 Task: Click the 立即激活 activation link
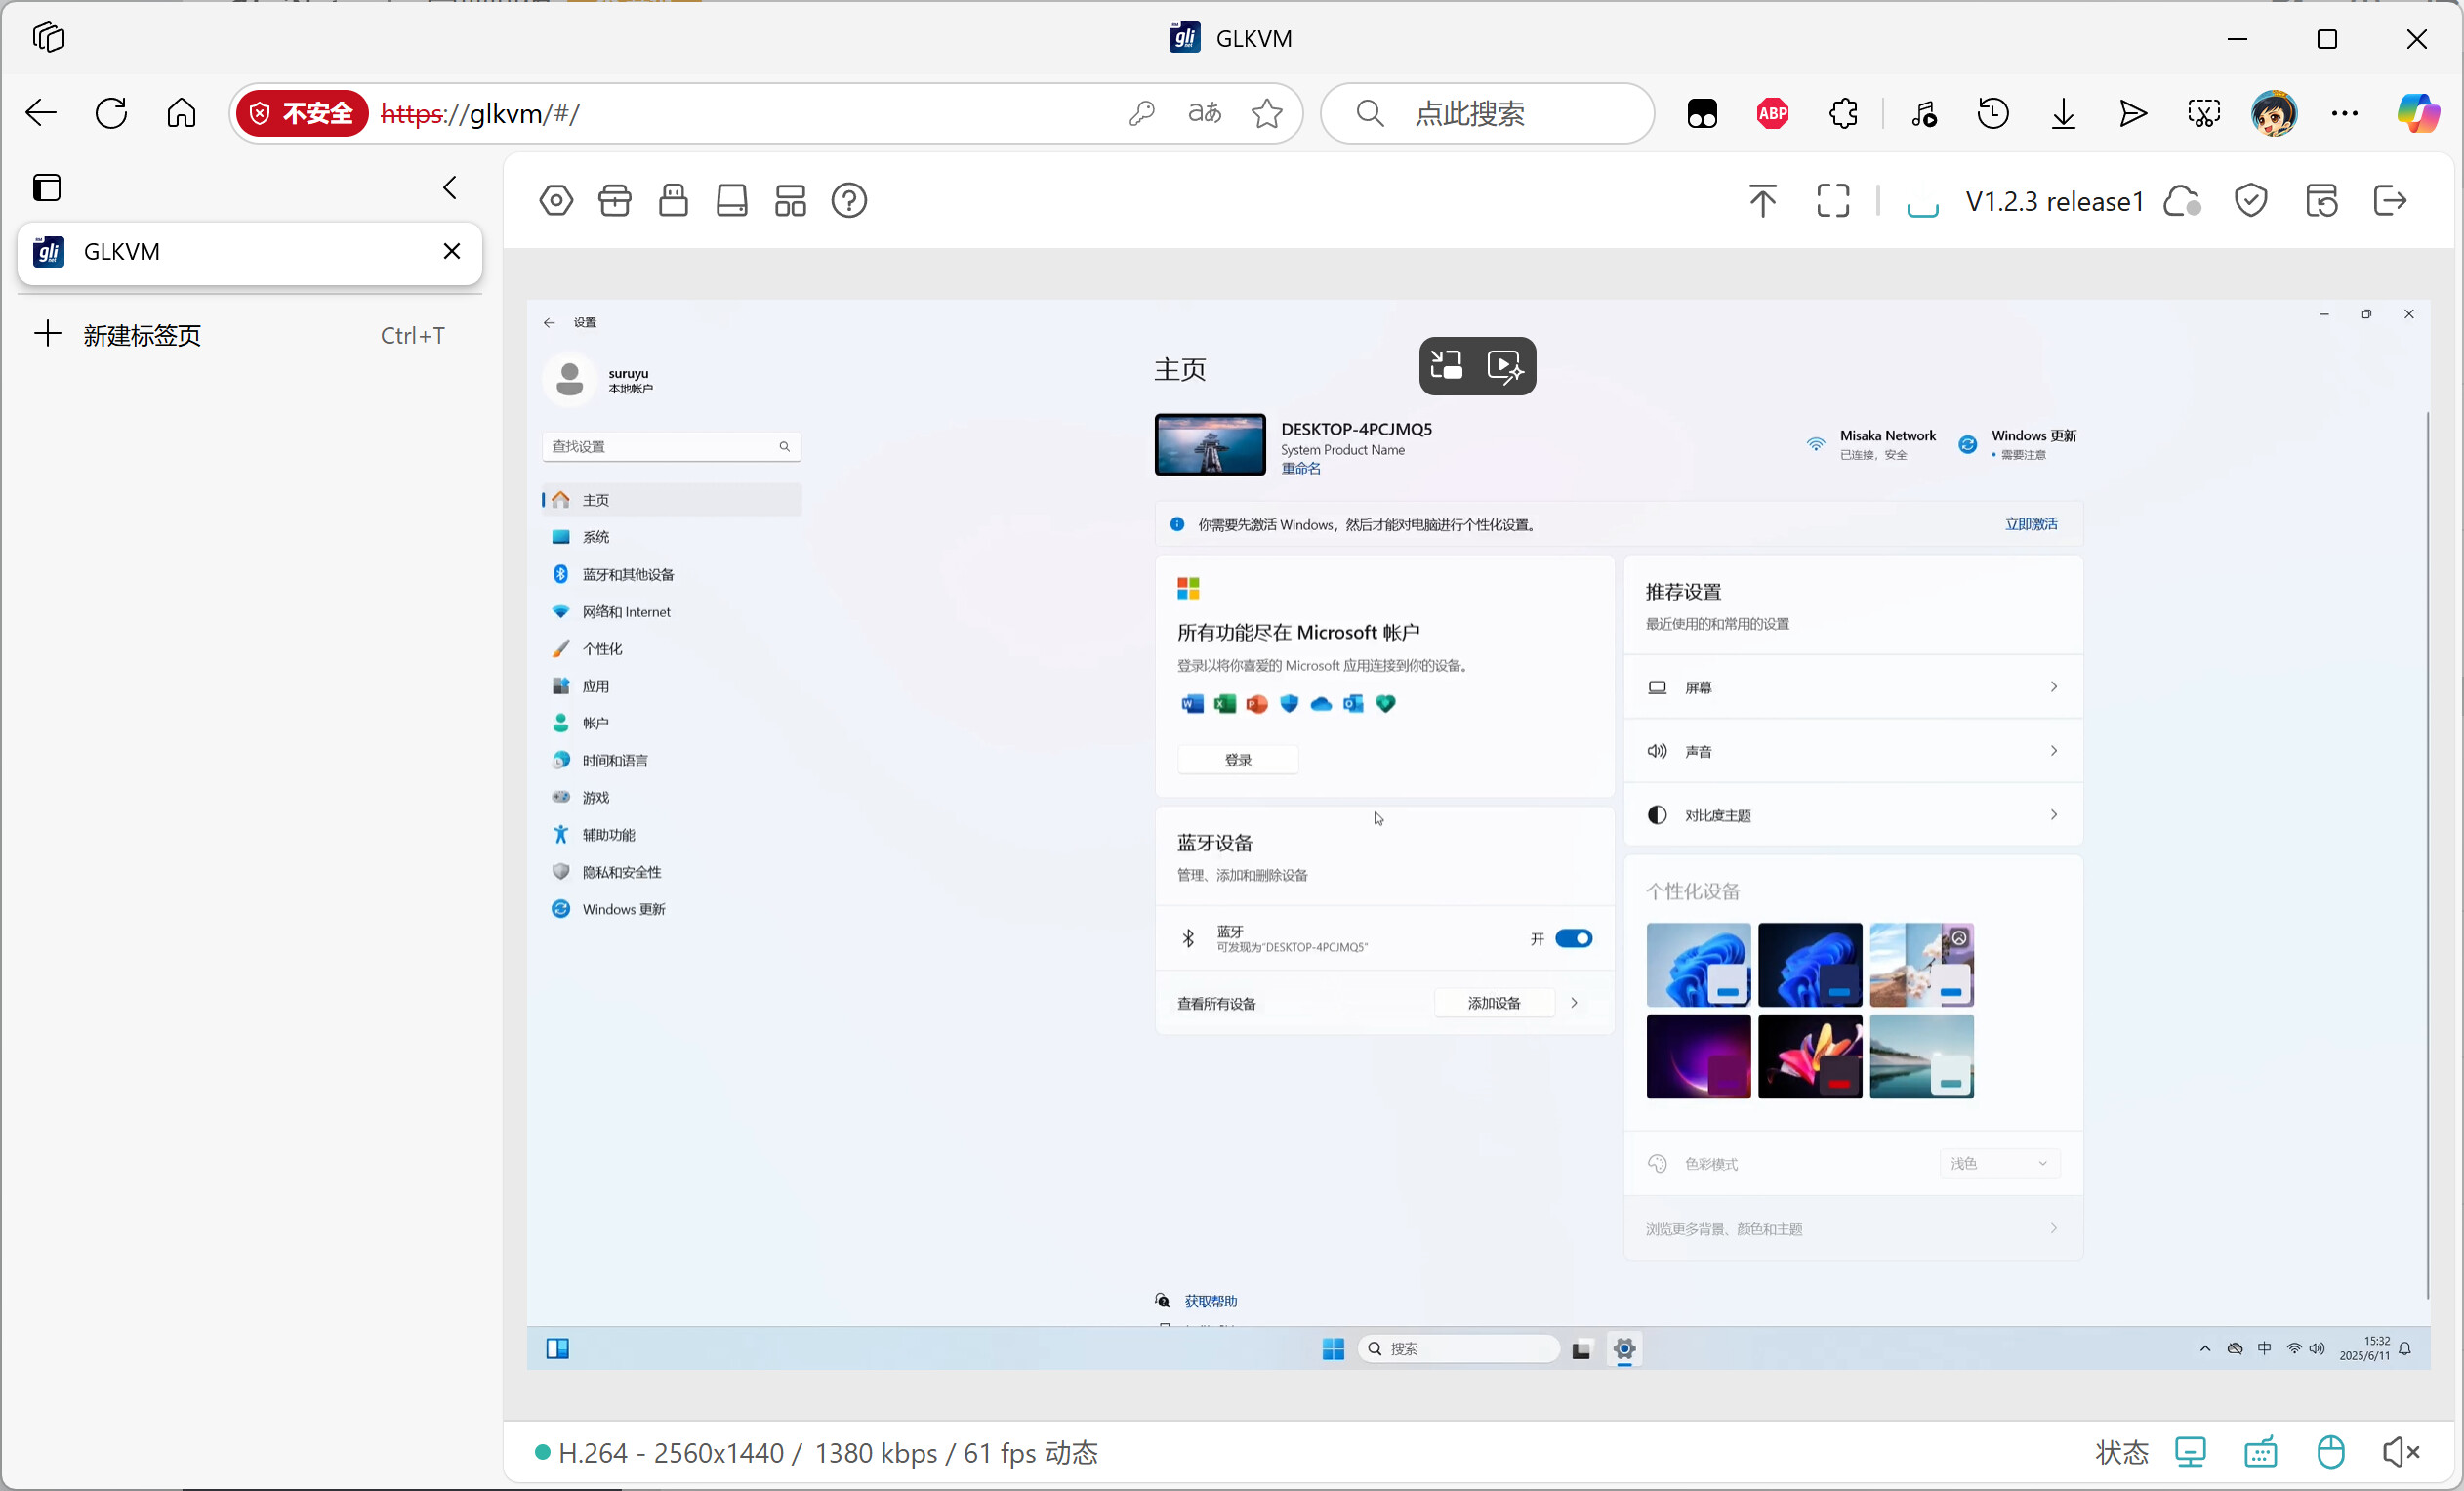point(2030,524)
